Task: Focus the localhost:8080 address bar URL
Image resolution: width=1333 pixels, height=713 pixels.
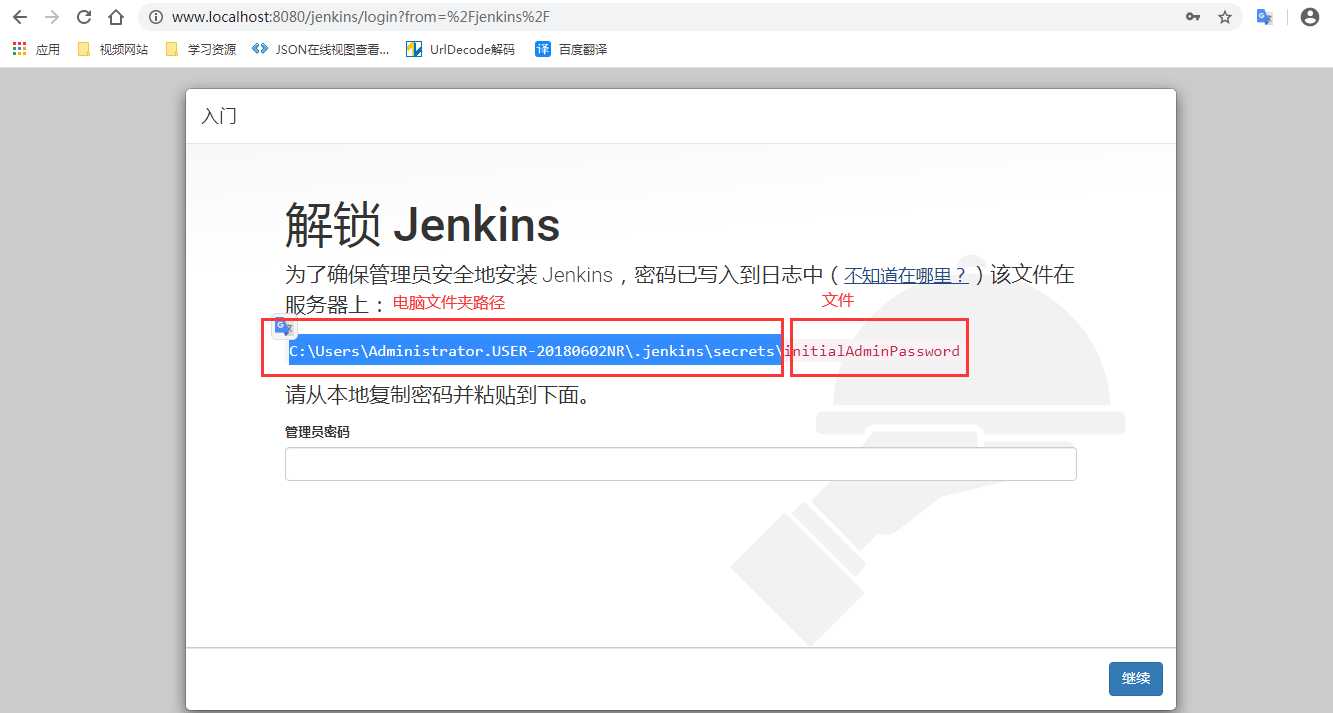Action: pyautogui.click(x=360, y=17)
